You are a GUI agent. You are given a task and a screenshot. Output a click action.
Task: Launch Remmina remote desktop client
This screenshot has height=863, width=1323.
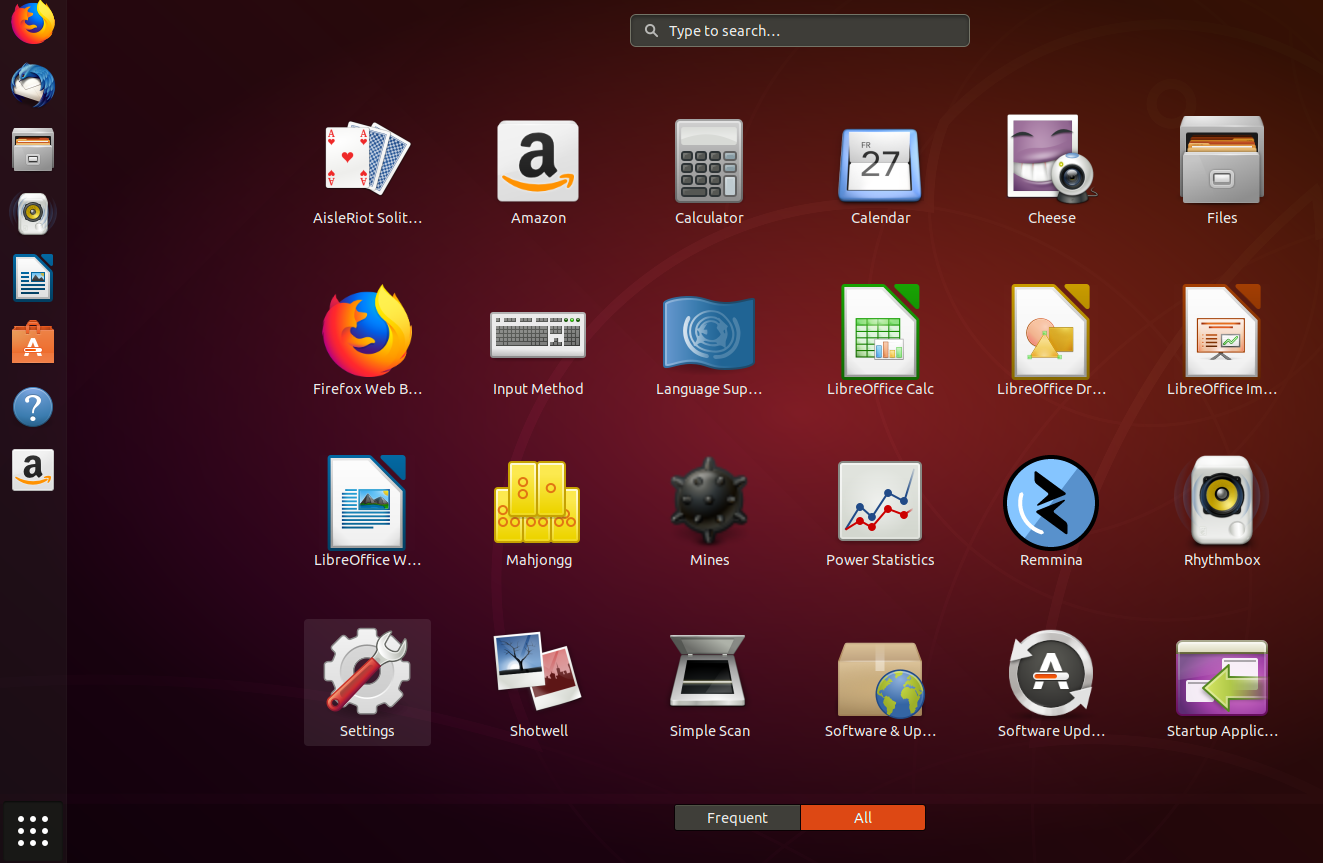coord(1051,512)
